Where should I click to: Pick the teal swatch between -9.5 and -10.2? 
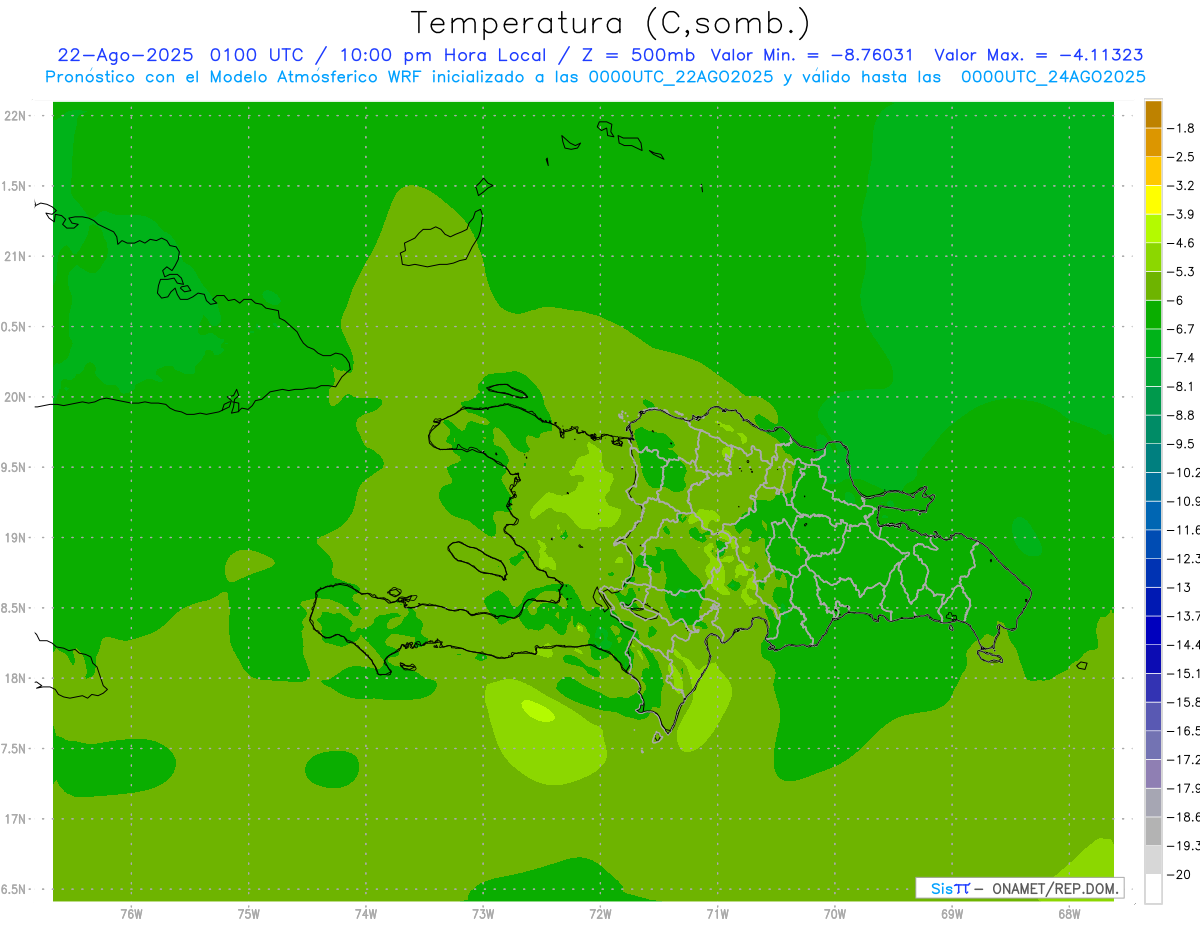pyautogui.click(x=1153, y=458)
